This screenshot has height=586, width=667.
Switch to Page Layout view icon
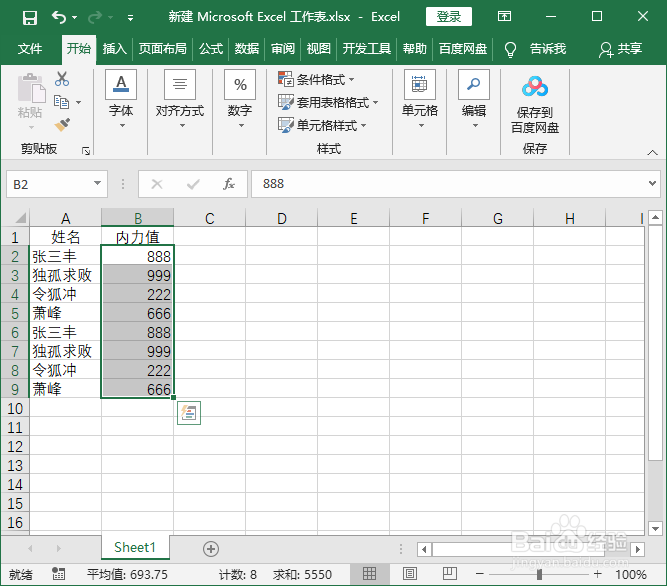410,574
